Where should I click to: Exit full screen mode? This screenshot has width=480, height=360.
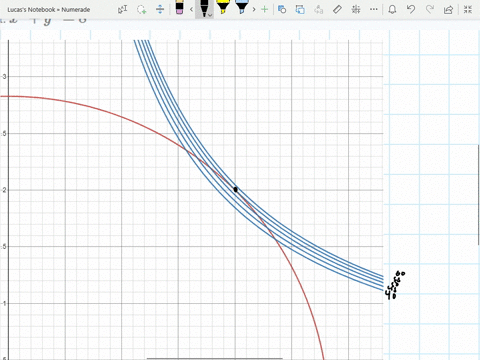(x=468, y=9)
